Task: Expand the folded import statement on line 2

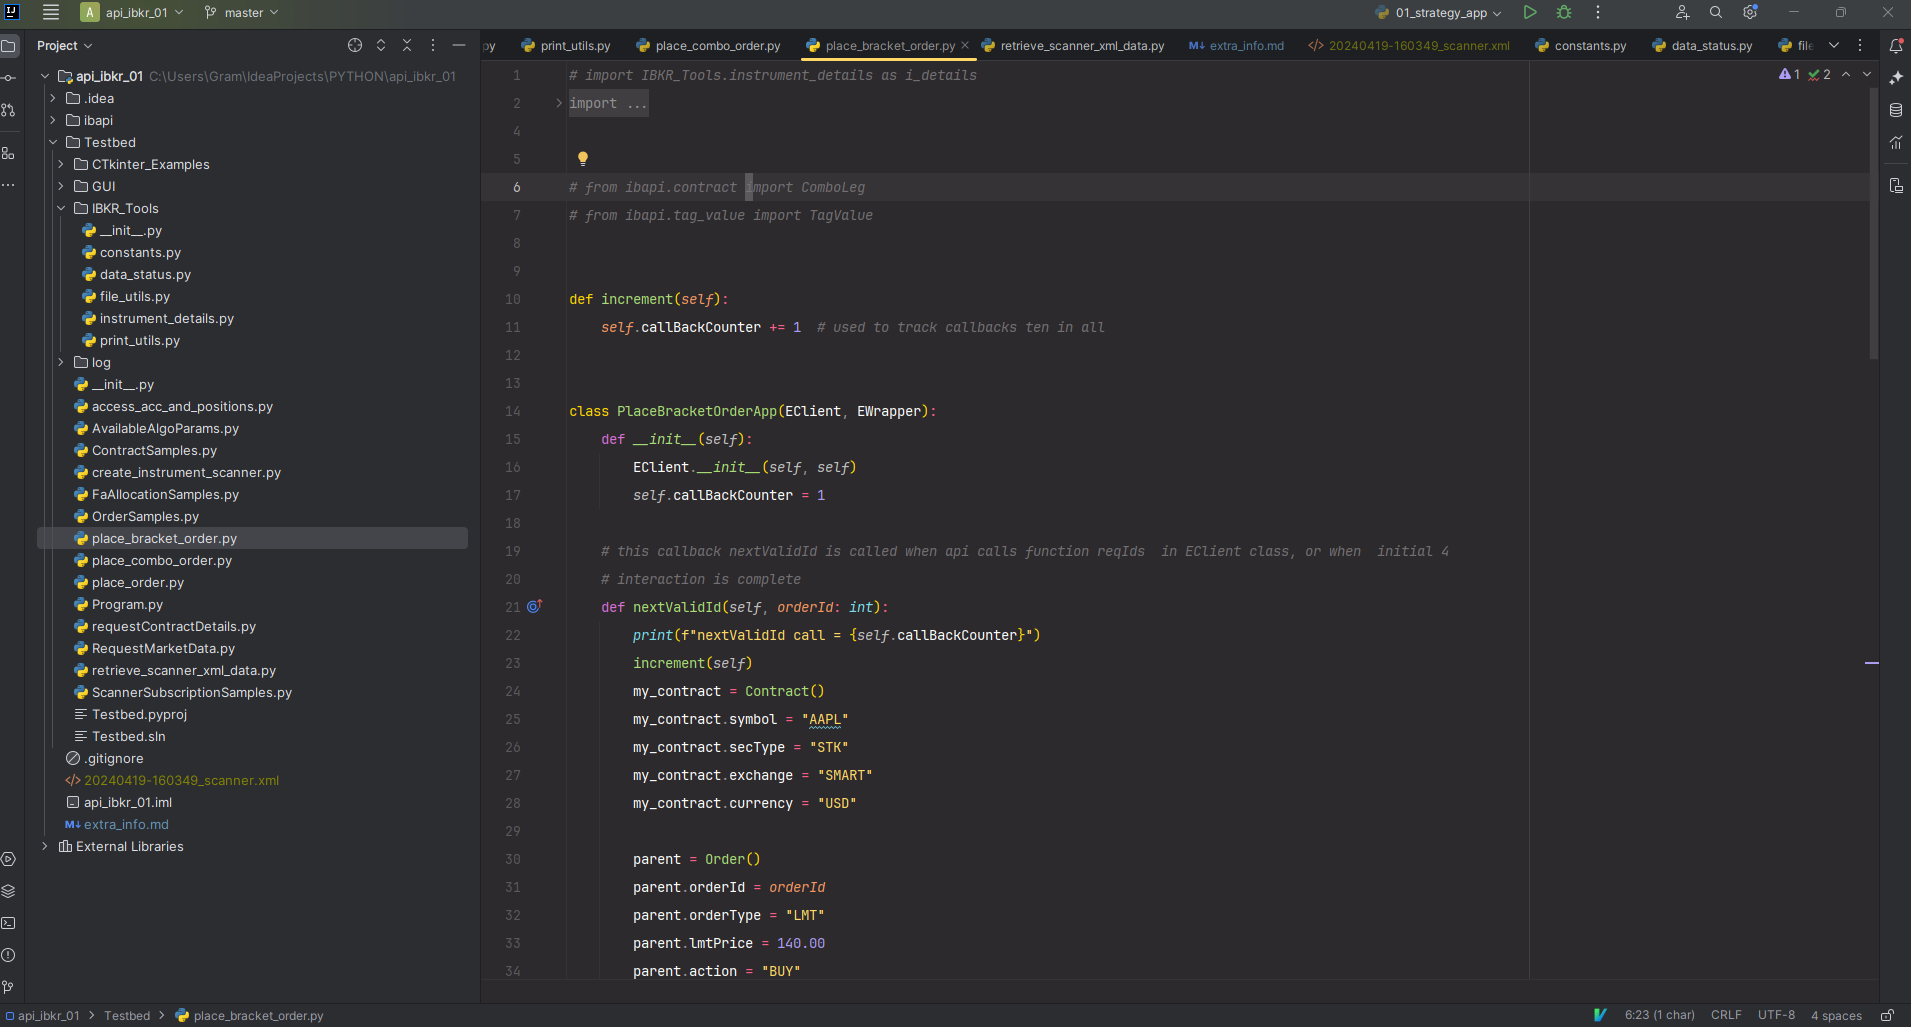Action: tap(557, 102)
